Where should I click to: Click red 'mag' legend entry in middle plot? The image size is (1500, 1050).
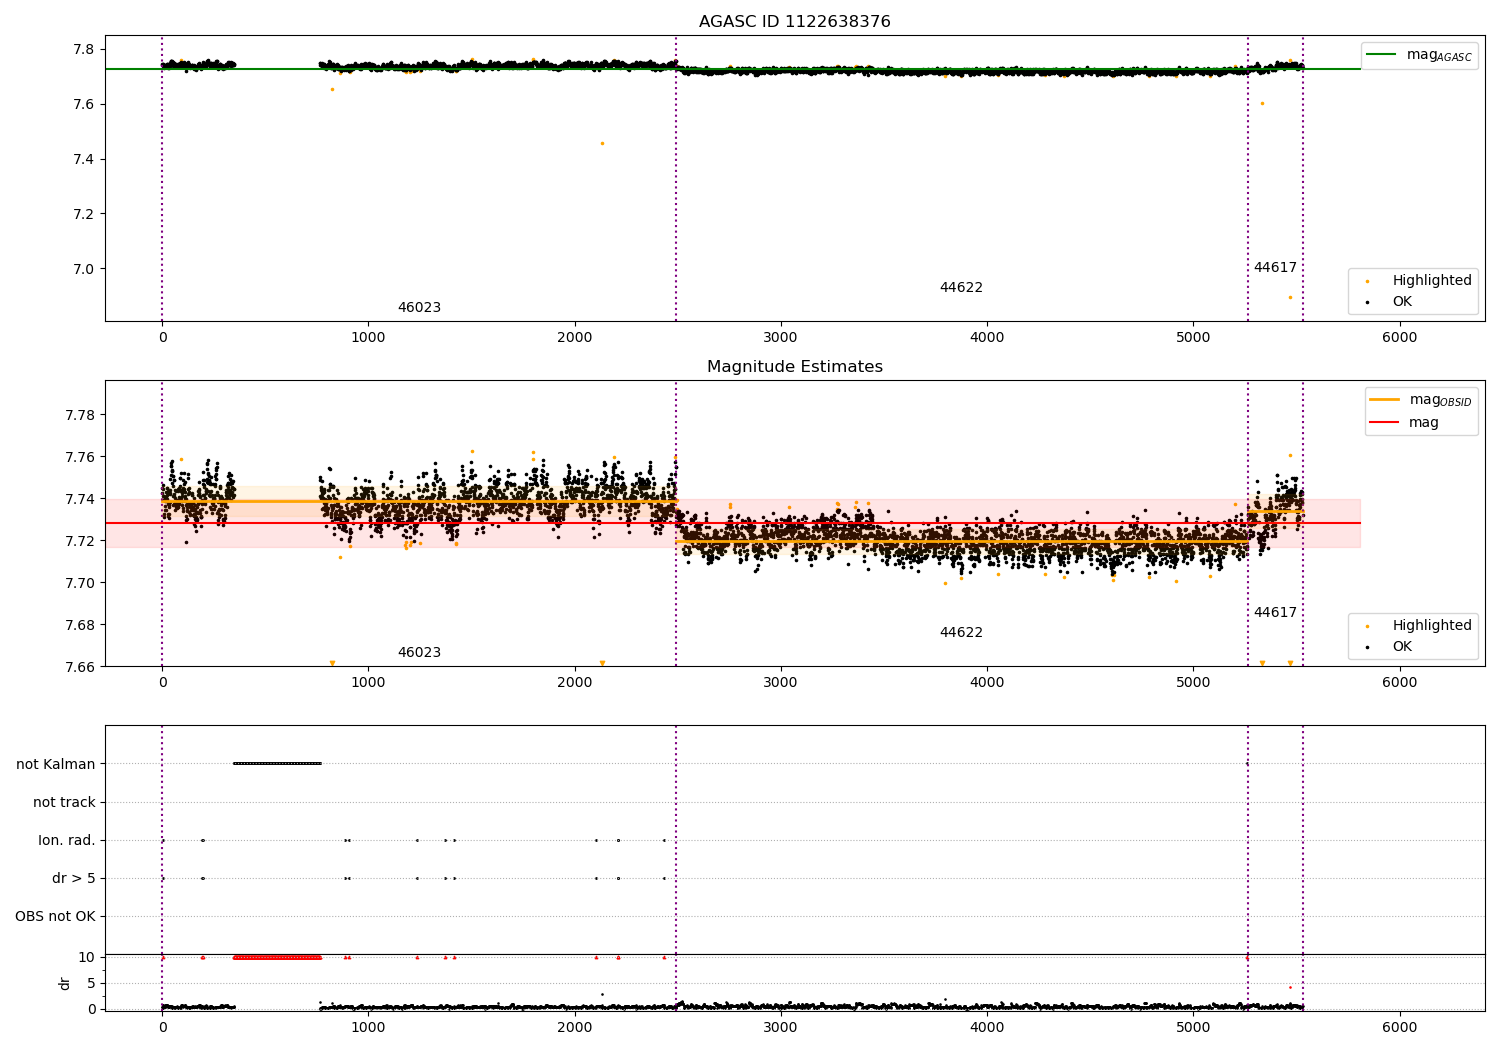click(1404, 423)
